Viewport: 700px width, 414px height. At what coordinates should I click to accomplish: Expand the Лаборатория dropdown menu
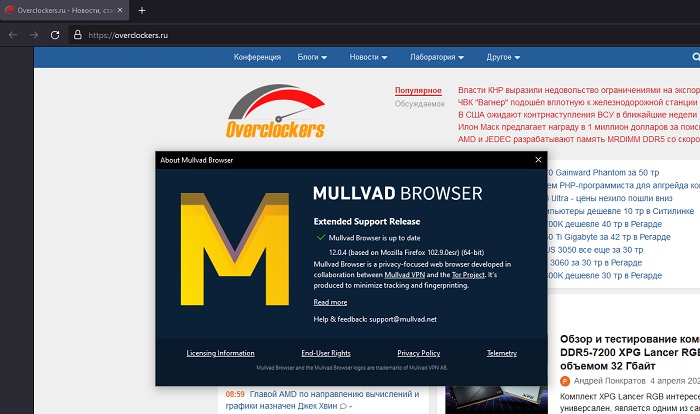tap(437, 57)
